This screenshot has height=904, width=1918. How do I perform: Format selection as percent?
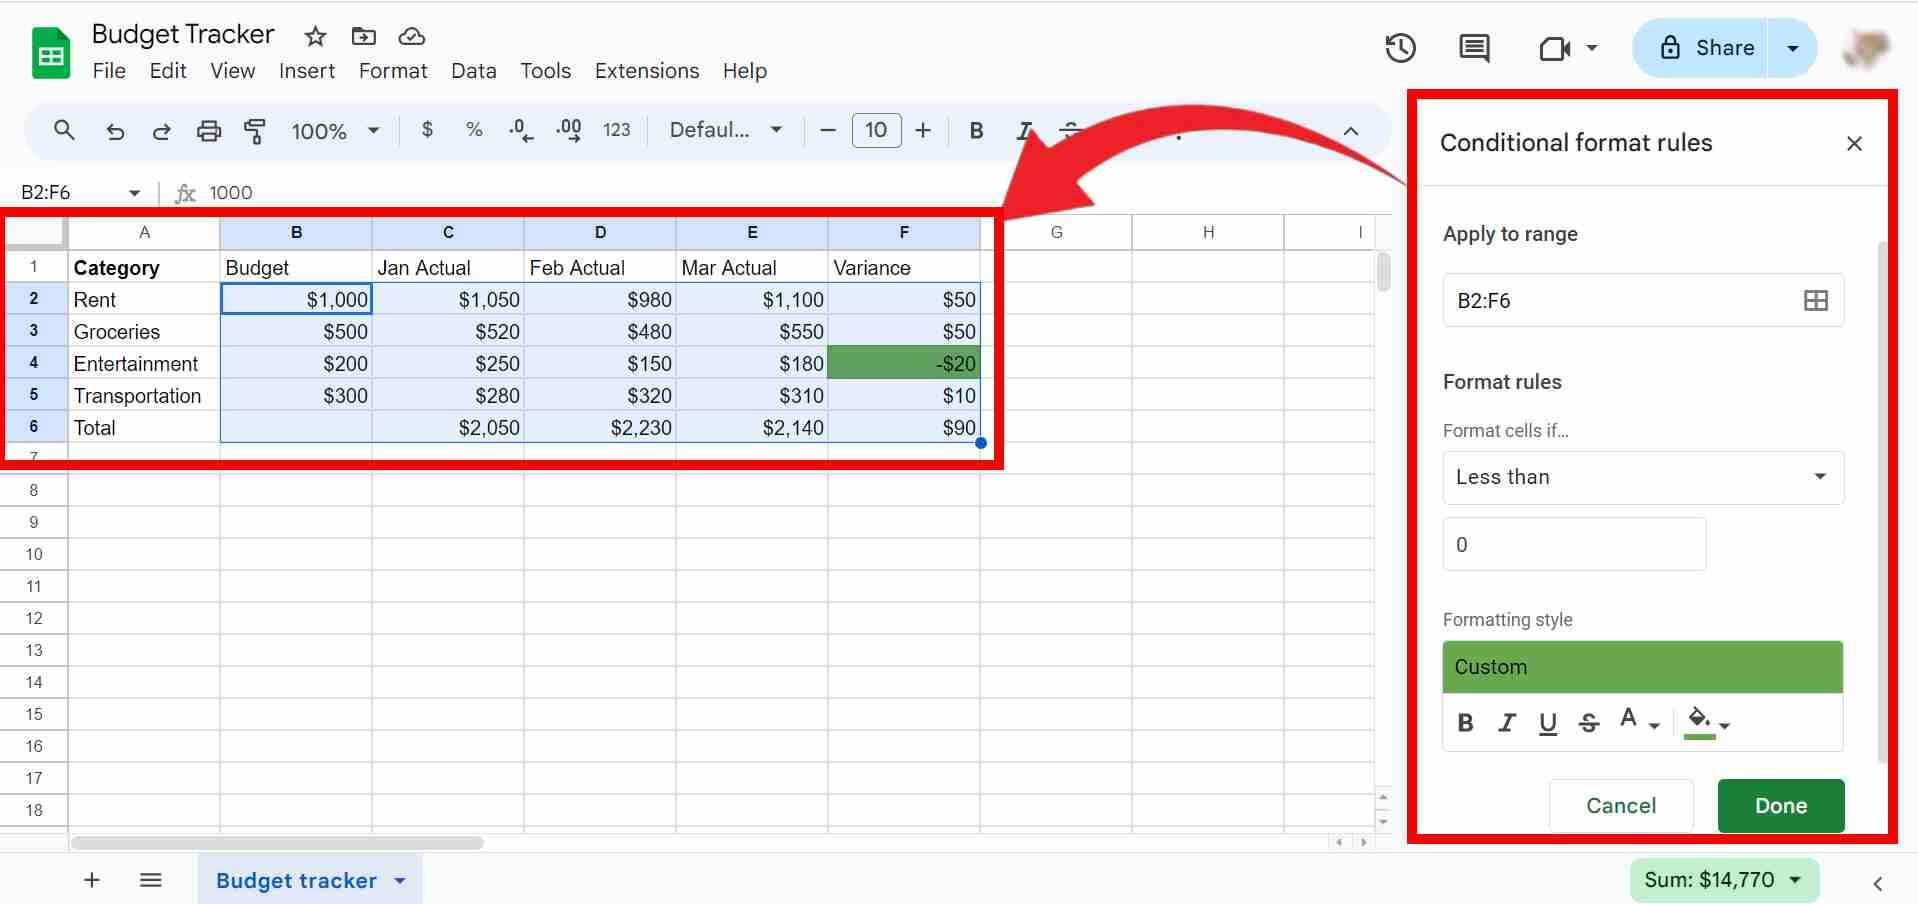[x=473, y=130]
